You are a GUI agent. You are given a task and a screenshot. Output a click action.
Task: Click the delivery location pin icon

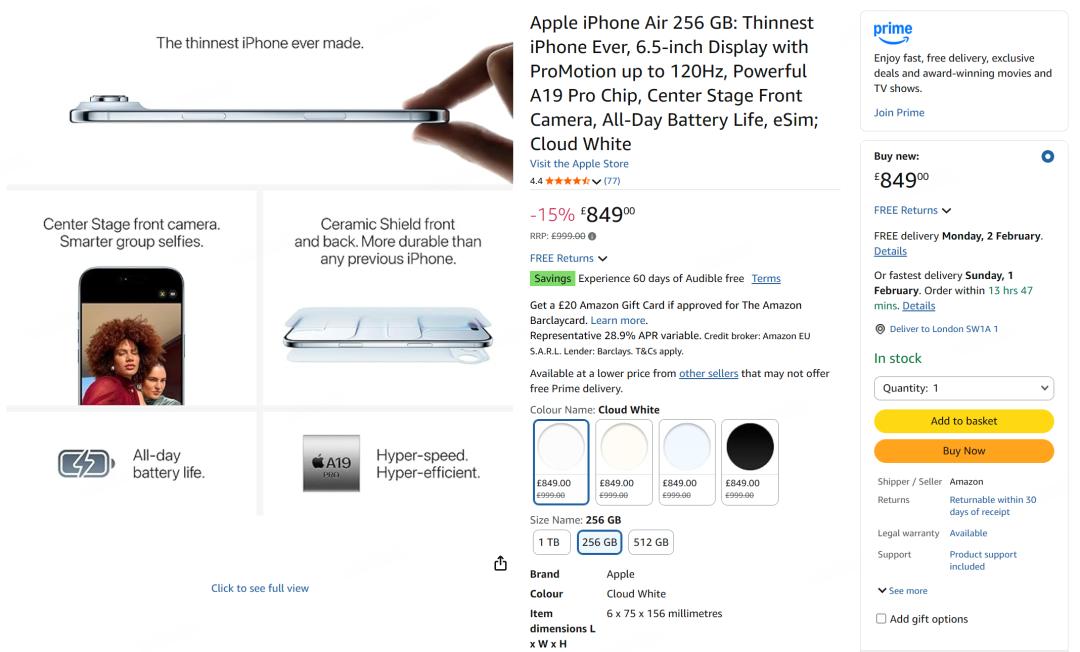[879, 329]
